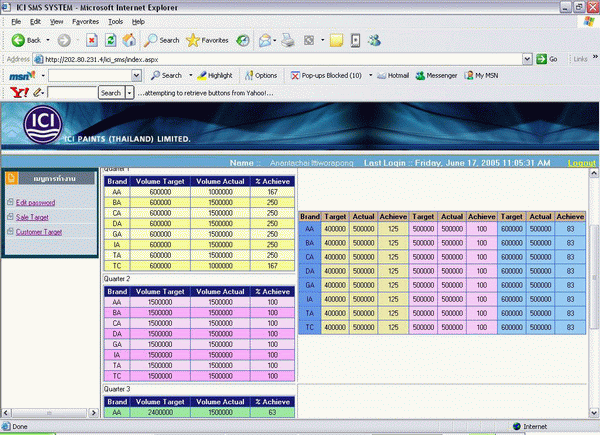
Task: Click the Yahoo! Y! logo
Action: coord(19,92)
